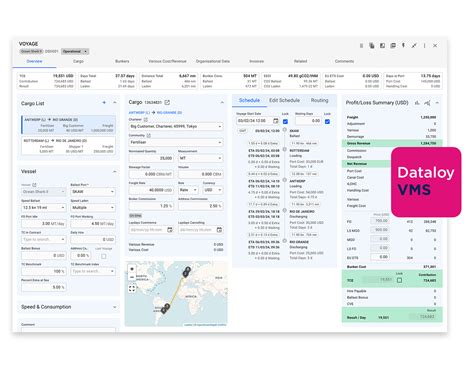This screenshot has width=474, height=370.
Task: Click the Waiting Days input field
Action: pos(308,121)
